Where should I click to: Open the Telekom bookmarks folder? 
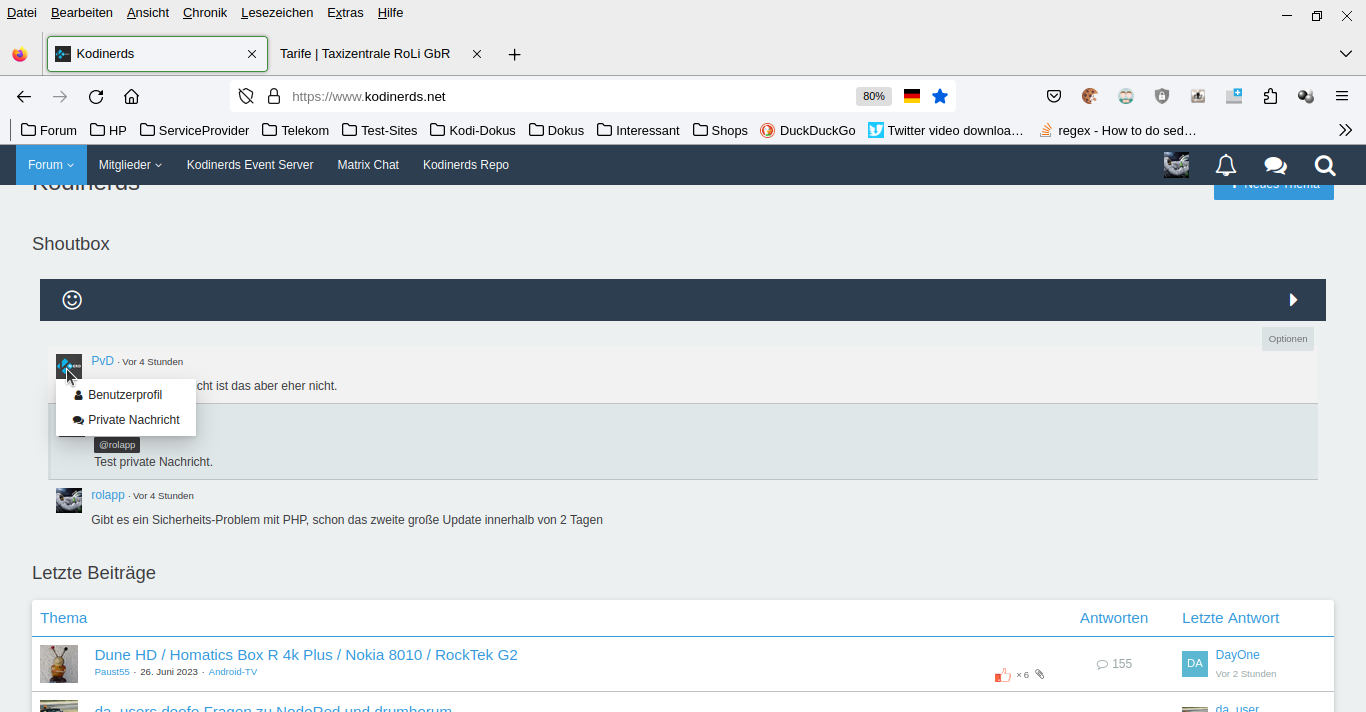pyautogui.click(x=295, y=130)
